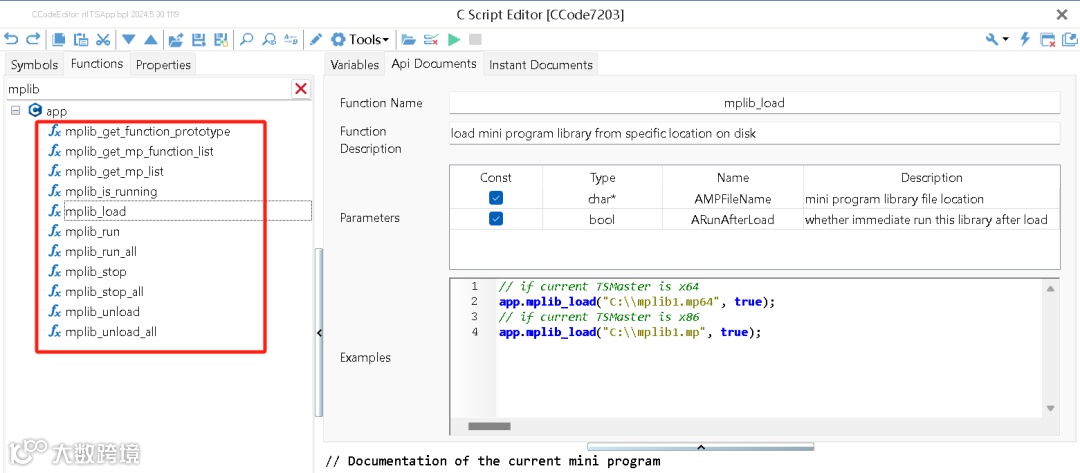Click the ARunAfterLoad parameter cell
The image size is (1080, 473).
pos(733,220)
